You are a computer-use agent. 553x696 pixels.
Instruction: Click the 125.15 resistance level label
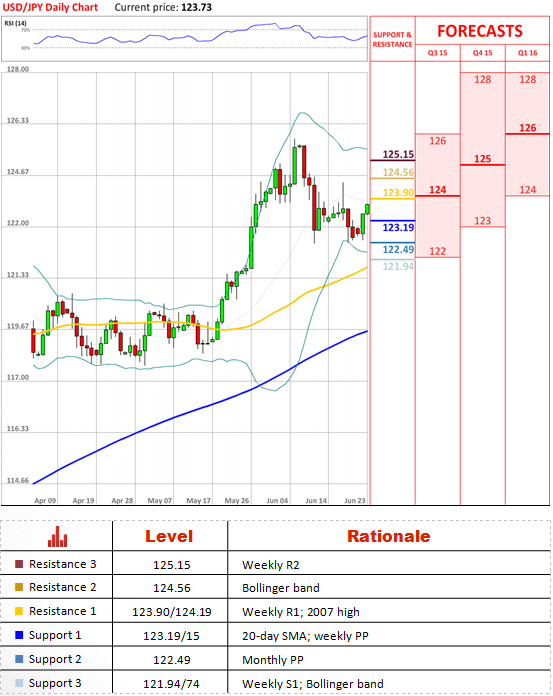click(x=398, y=154)
